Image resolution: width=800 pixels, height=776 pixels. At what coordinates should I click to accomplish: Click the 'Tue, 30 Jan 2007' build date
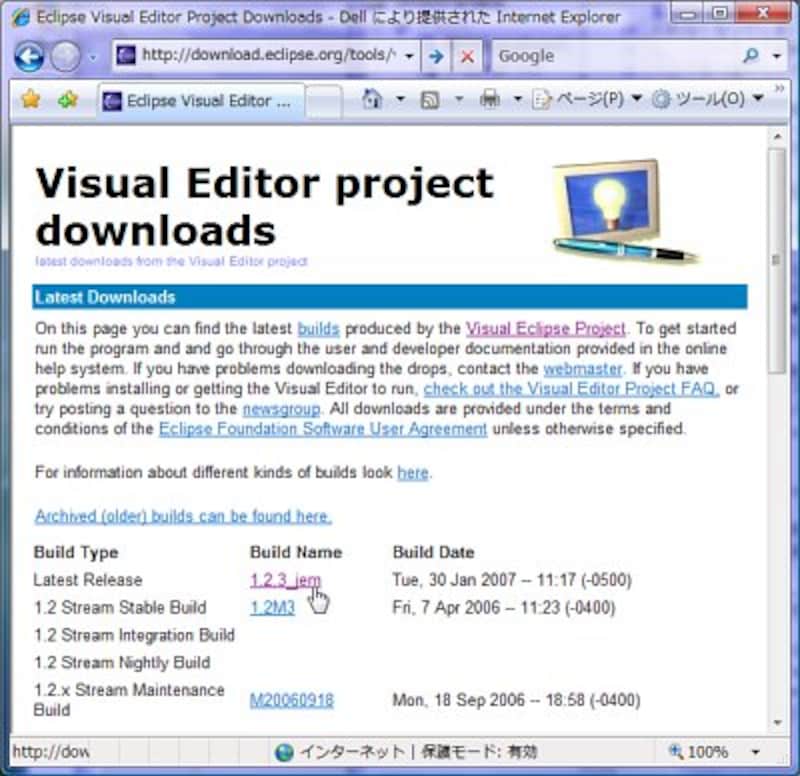[512, 580]
